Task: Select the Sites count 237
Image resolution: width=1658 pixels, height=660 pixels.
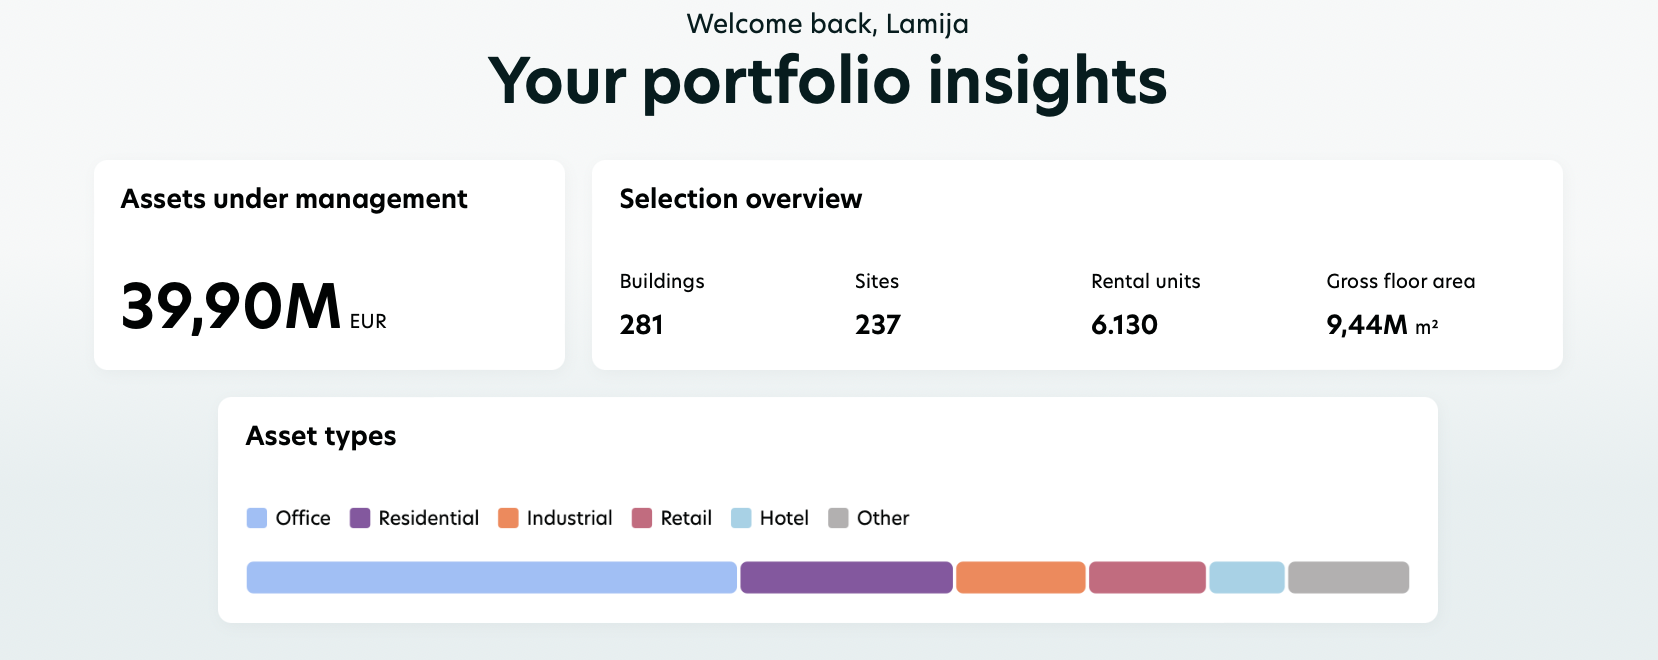Action: click(877, 324)
